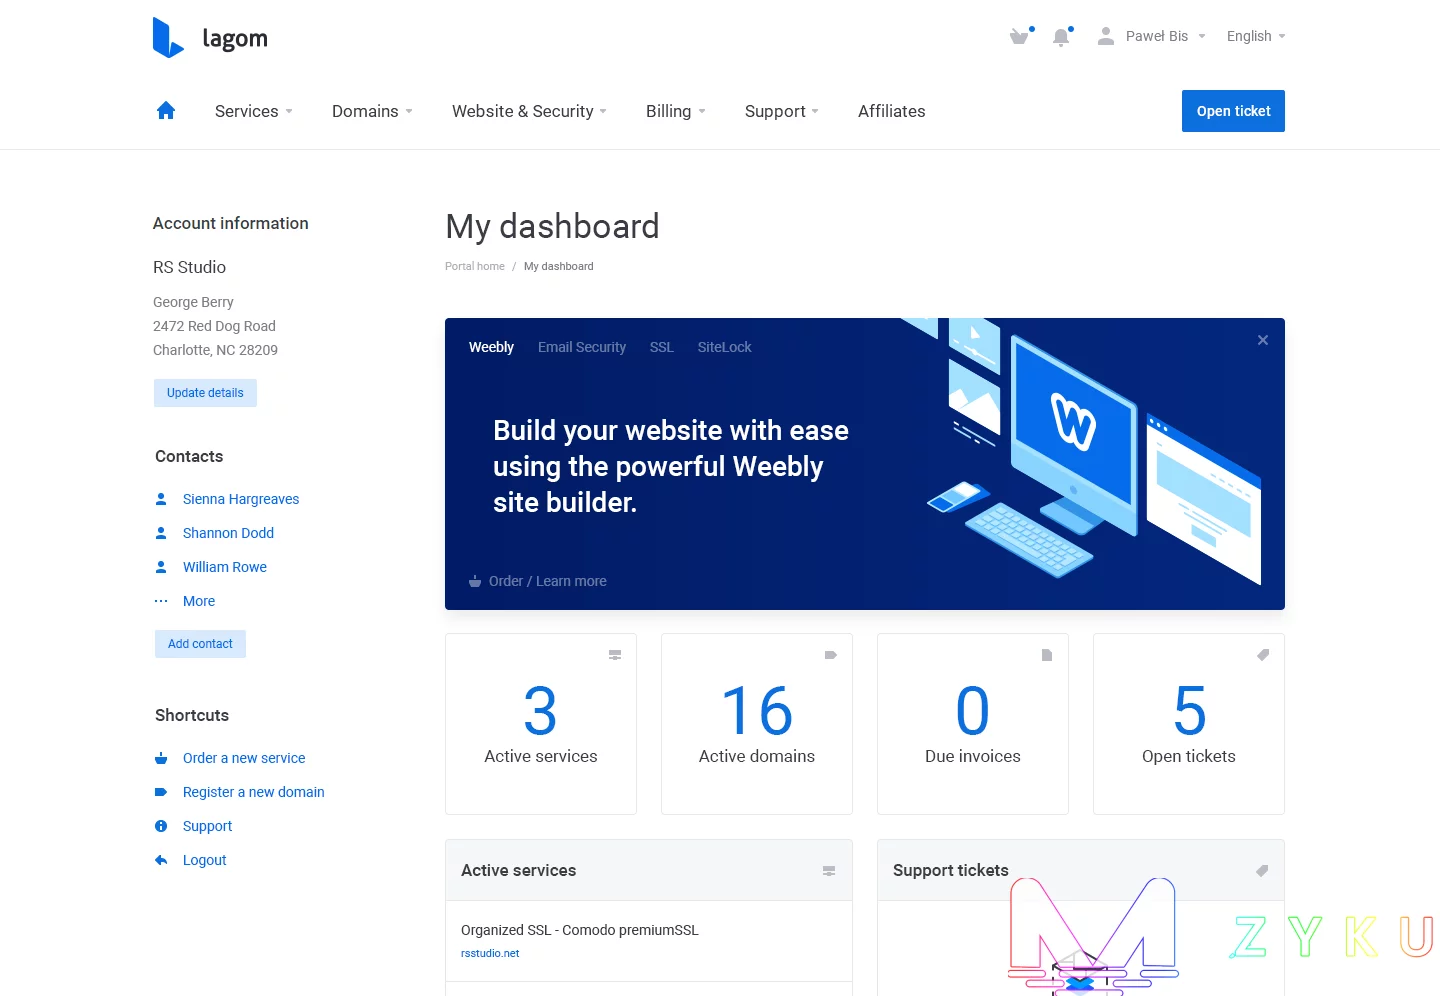Click the Support tickets panel tag icon
Screen dimensions: 1440x996
pos(1262,871)
